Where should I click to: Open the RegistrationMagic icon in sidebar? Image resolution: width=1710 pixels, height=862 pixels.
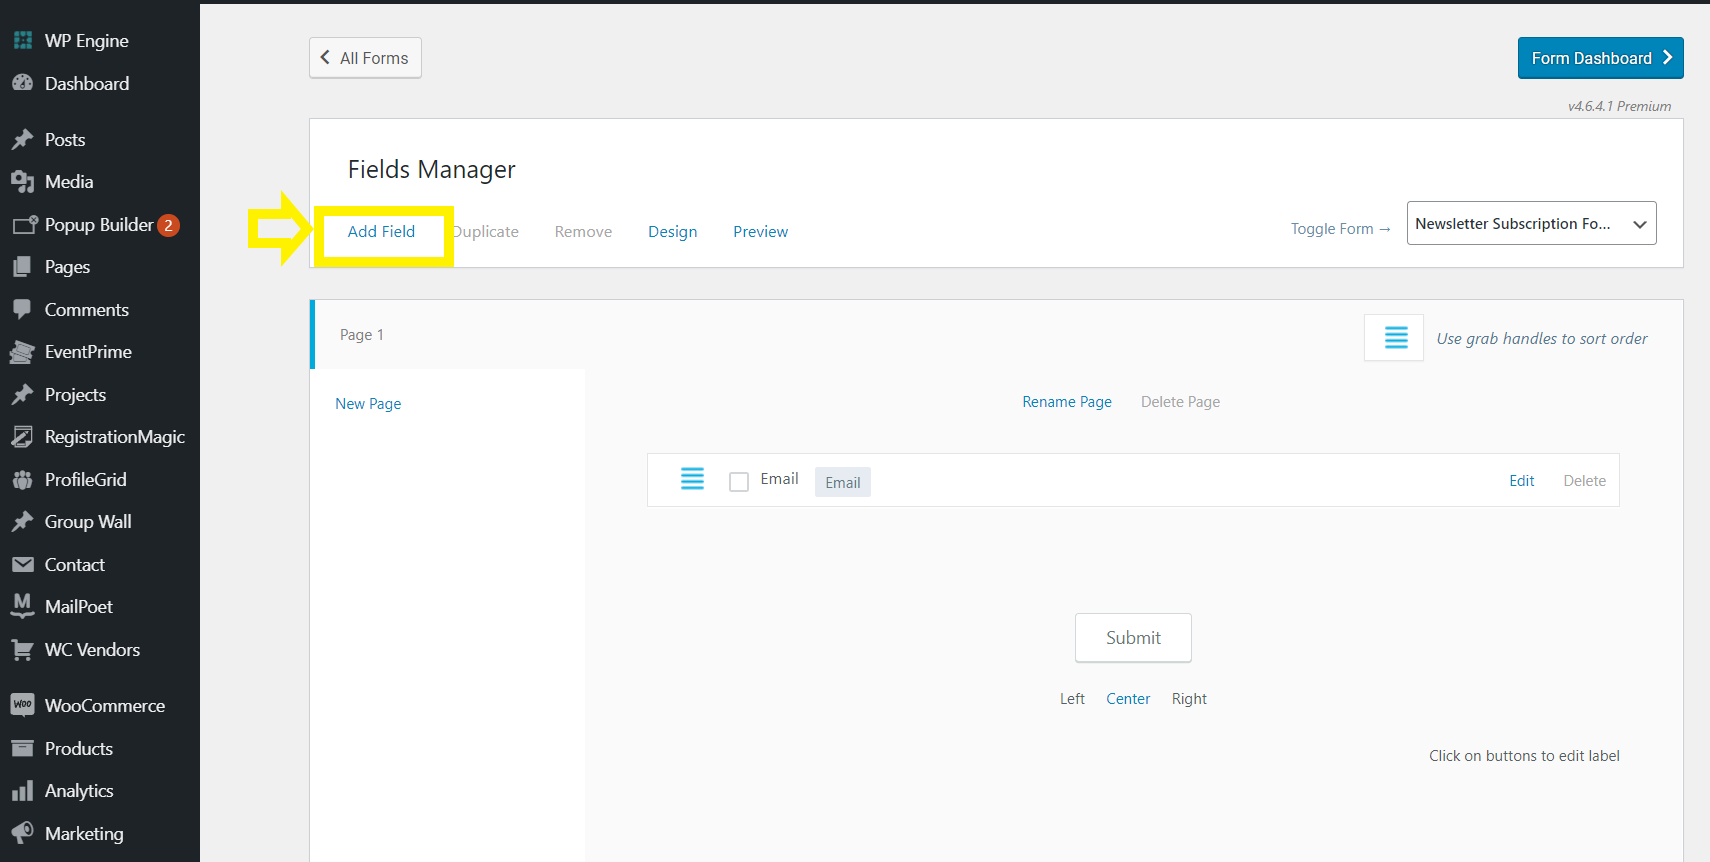pos(22,437)
